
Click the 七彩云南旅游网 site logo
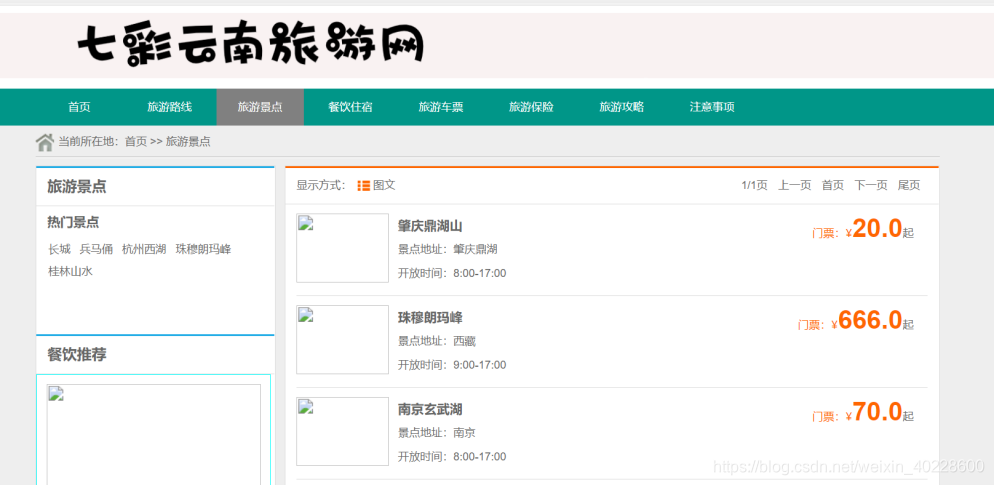point(250,46)
